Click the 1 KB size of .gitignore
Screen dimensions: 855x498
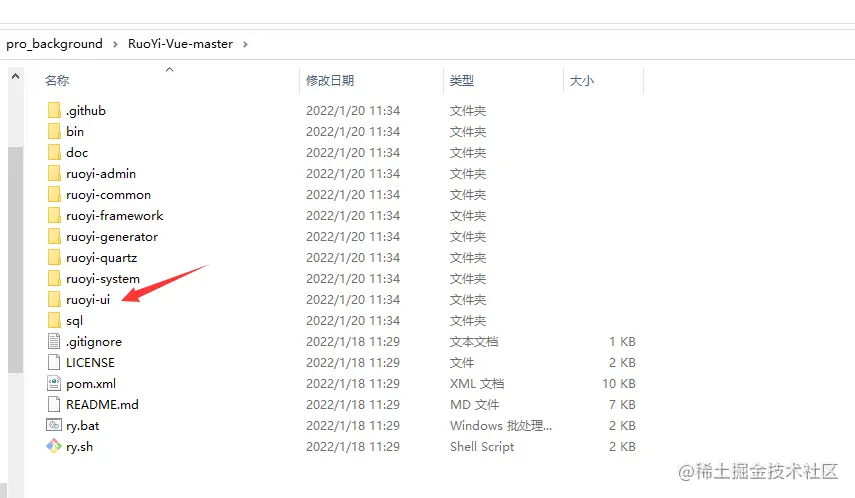[x=622, y=341]
